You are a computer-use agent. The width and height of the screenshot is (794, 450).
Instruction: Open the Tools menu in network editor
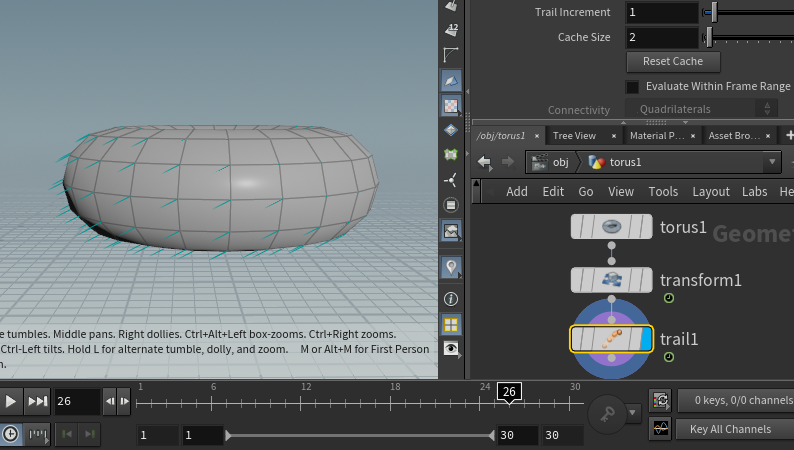tap(663, 191)
